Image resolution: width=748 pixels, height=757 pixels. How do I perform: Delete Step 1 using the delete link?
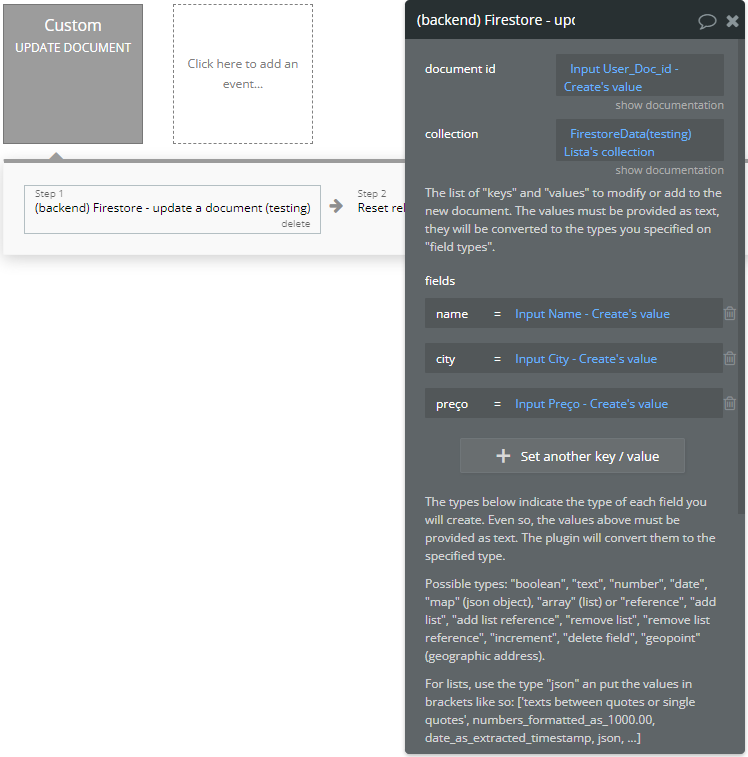click(x=295, y=224)
